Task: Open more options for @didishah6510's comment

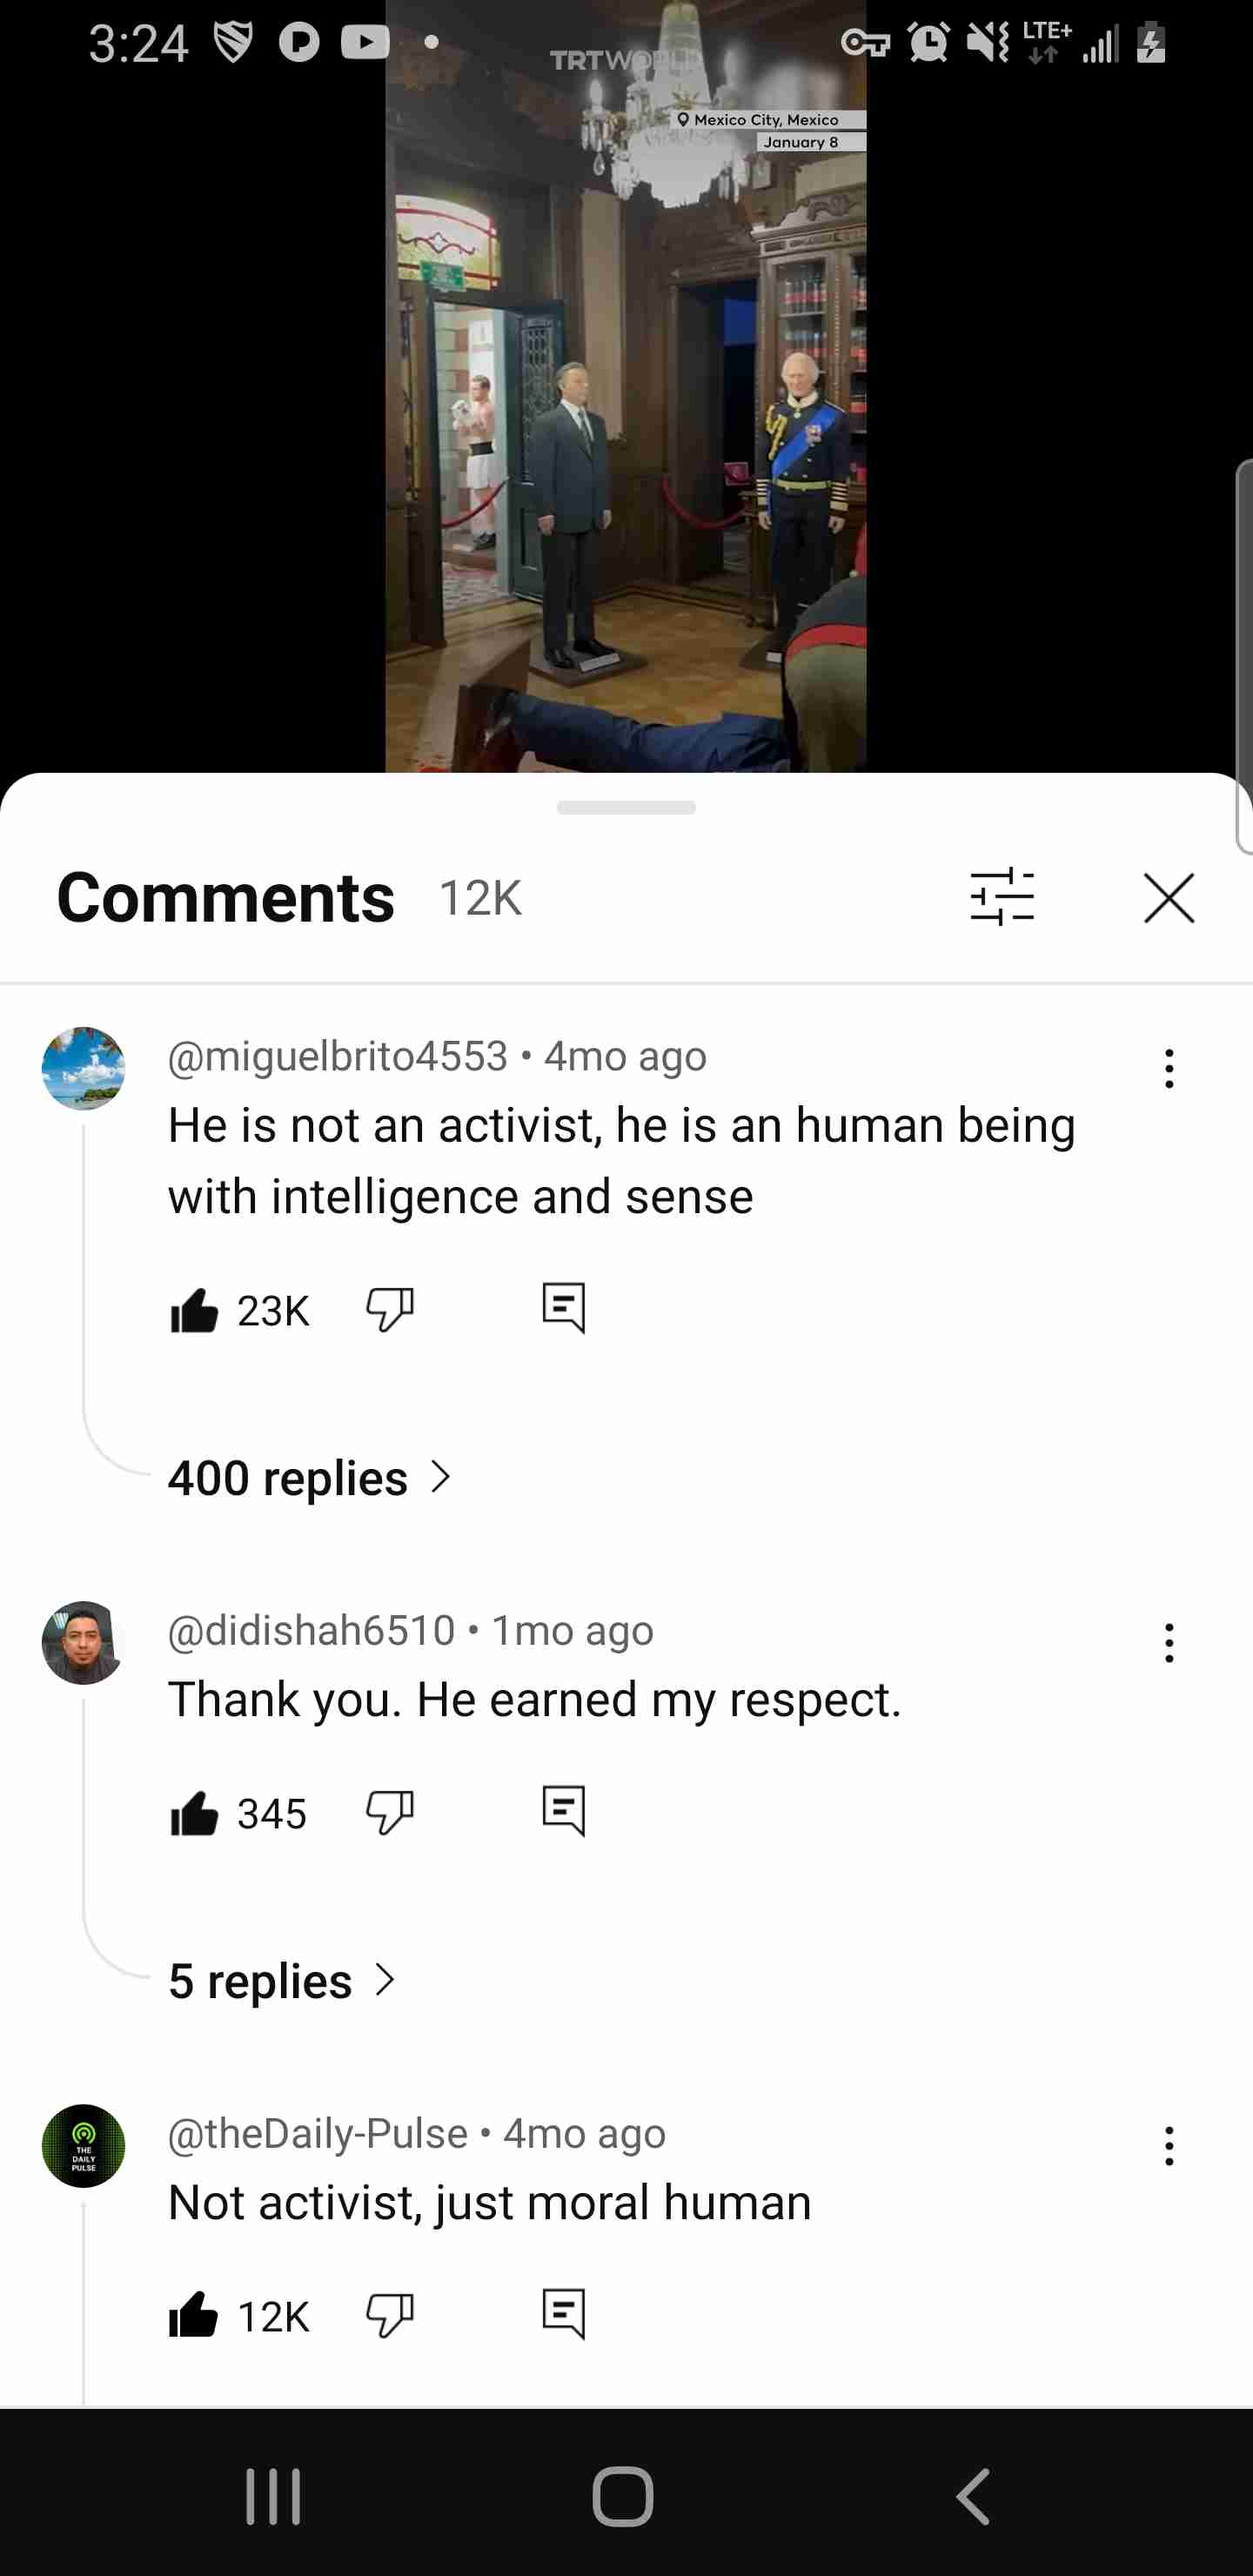Action: [x=1169, y=1643]
